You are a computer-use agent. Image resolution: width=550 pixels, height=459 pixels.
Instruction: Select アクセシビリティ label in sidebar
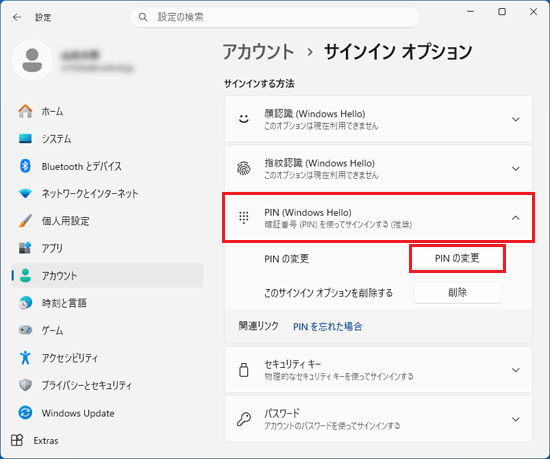[70, 358]
